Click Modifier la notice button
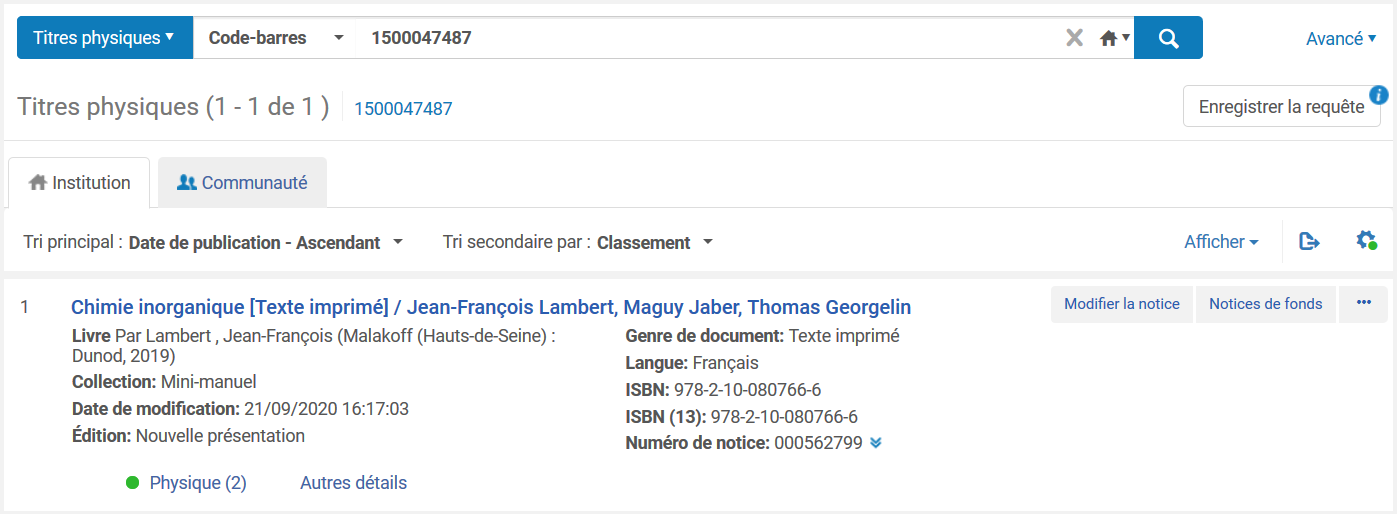The height and width of the screenshot is (514, 1397). (1121, 304)
